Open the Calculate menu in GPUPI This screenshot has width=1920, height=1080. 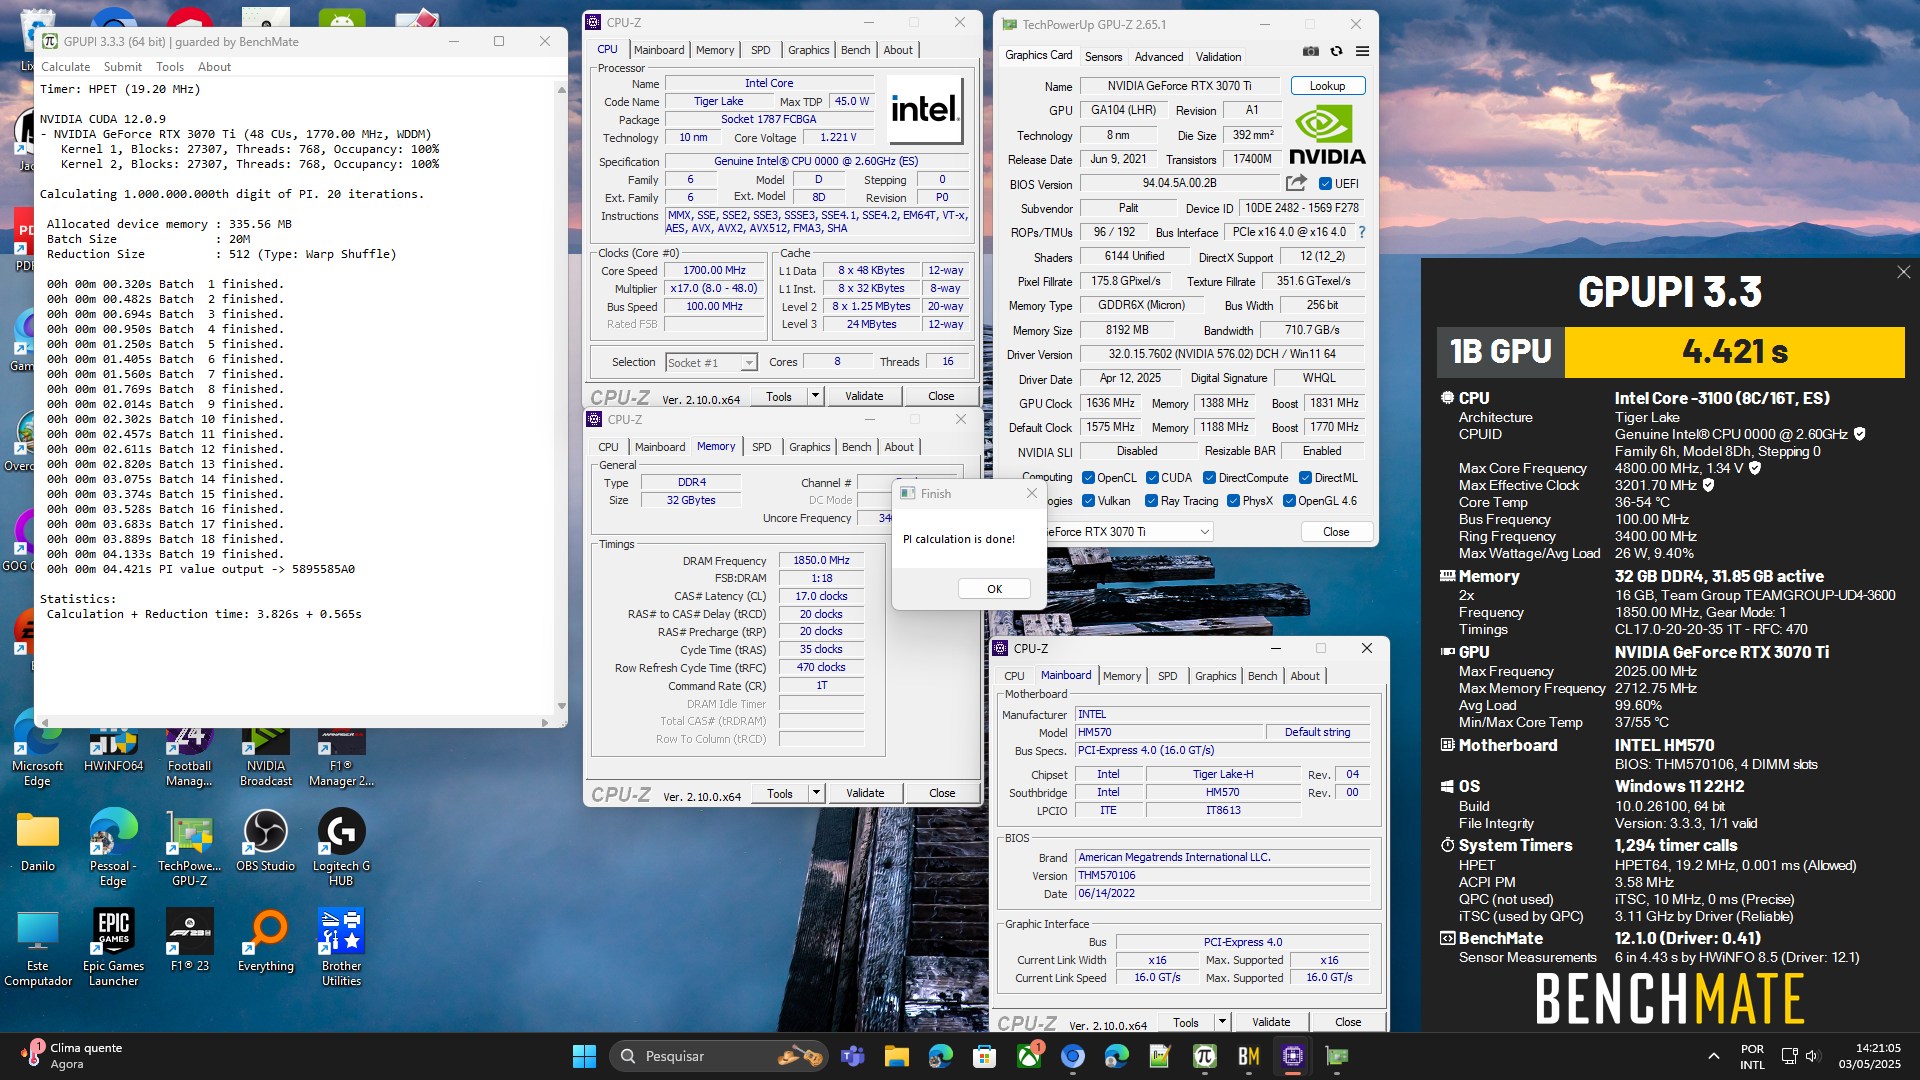[x=66, y=67]
